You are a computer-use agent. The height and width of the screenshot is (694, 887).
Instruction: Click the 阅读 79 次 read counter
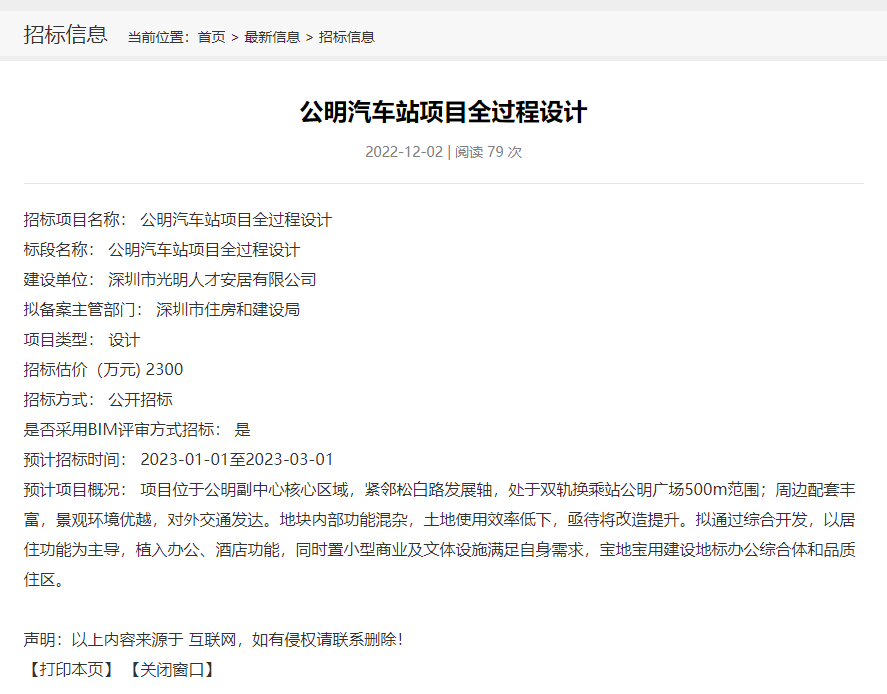[488, 152]
